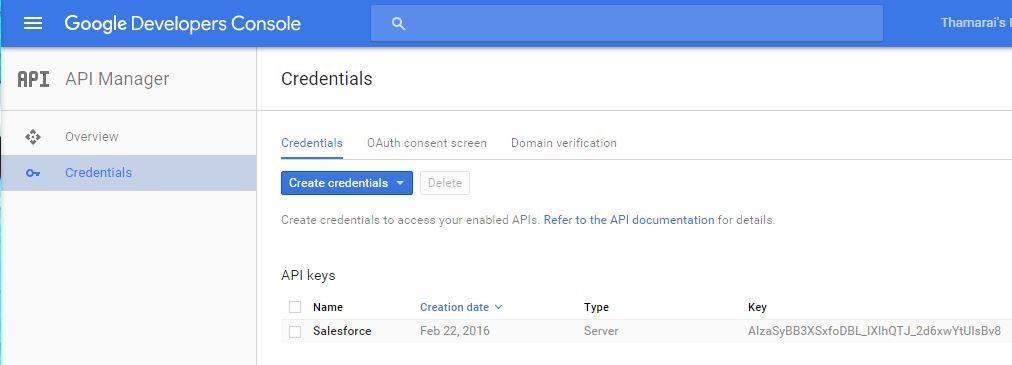The image size is (1012, 365).
Task: Click the Feb 22, 2016 date cell
Action: 454,331
